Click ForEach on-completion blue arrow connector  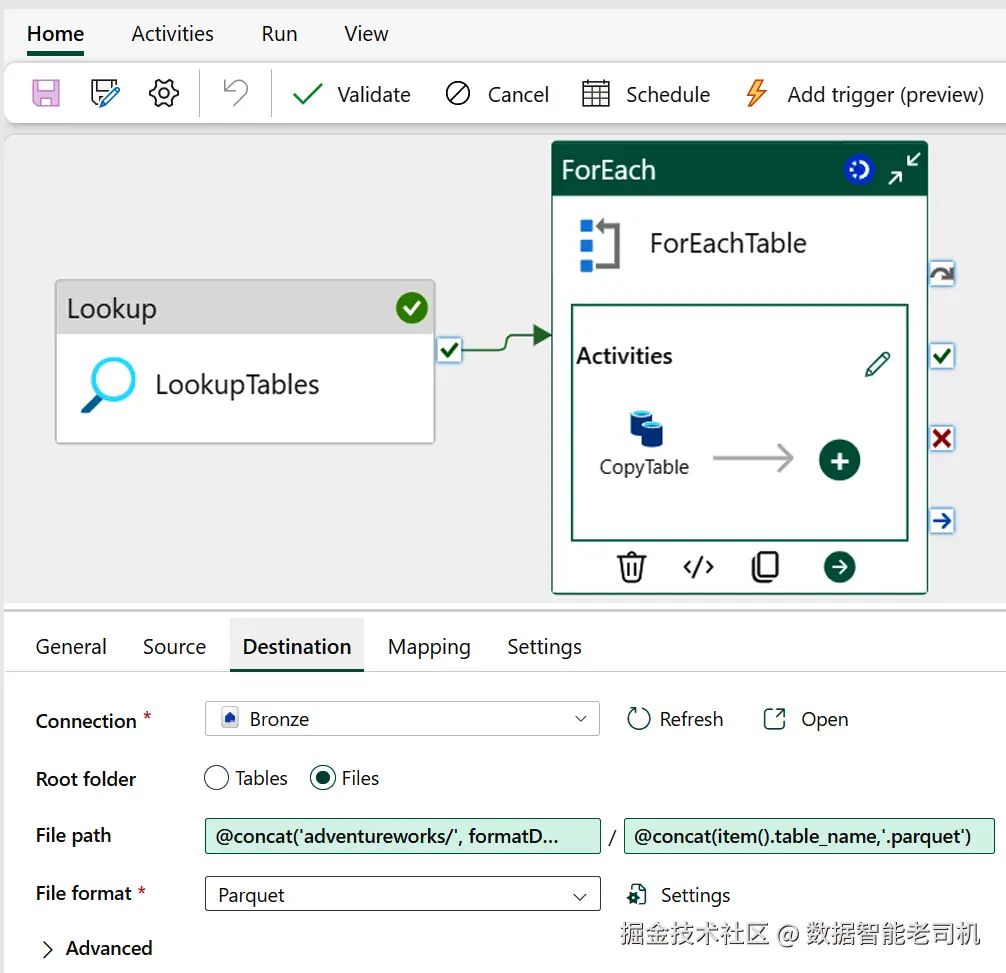click(x=942, y=520)
